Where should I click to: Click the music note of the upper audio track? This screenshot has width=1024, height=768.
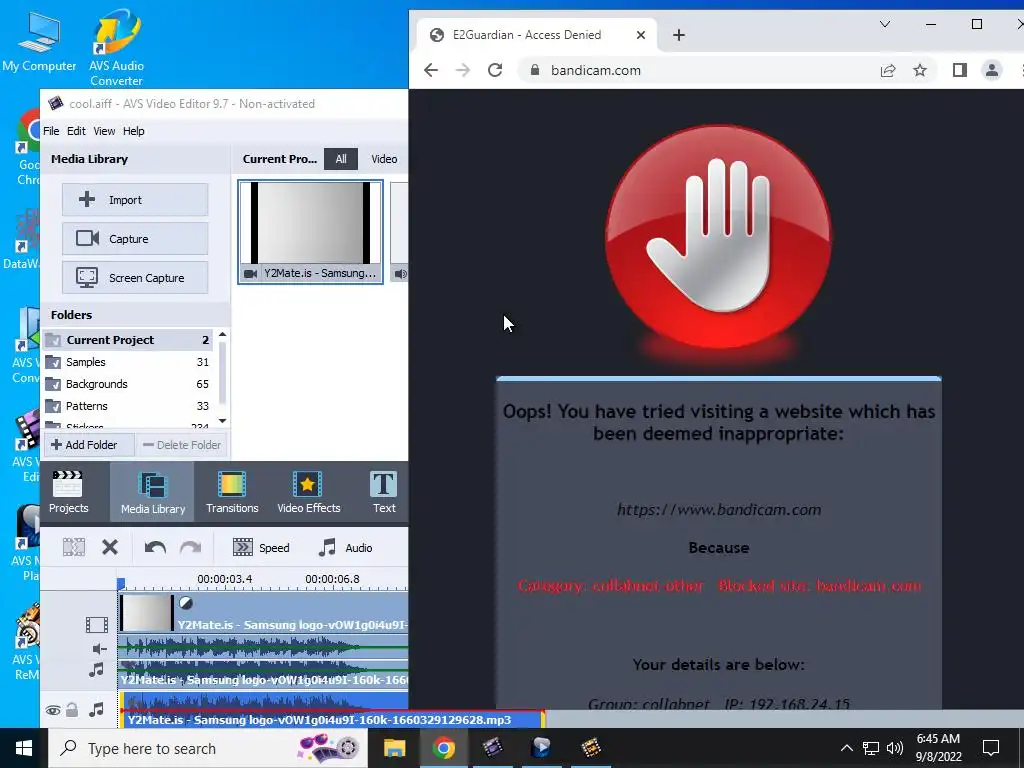pos(97,670)
